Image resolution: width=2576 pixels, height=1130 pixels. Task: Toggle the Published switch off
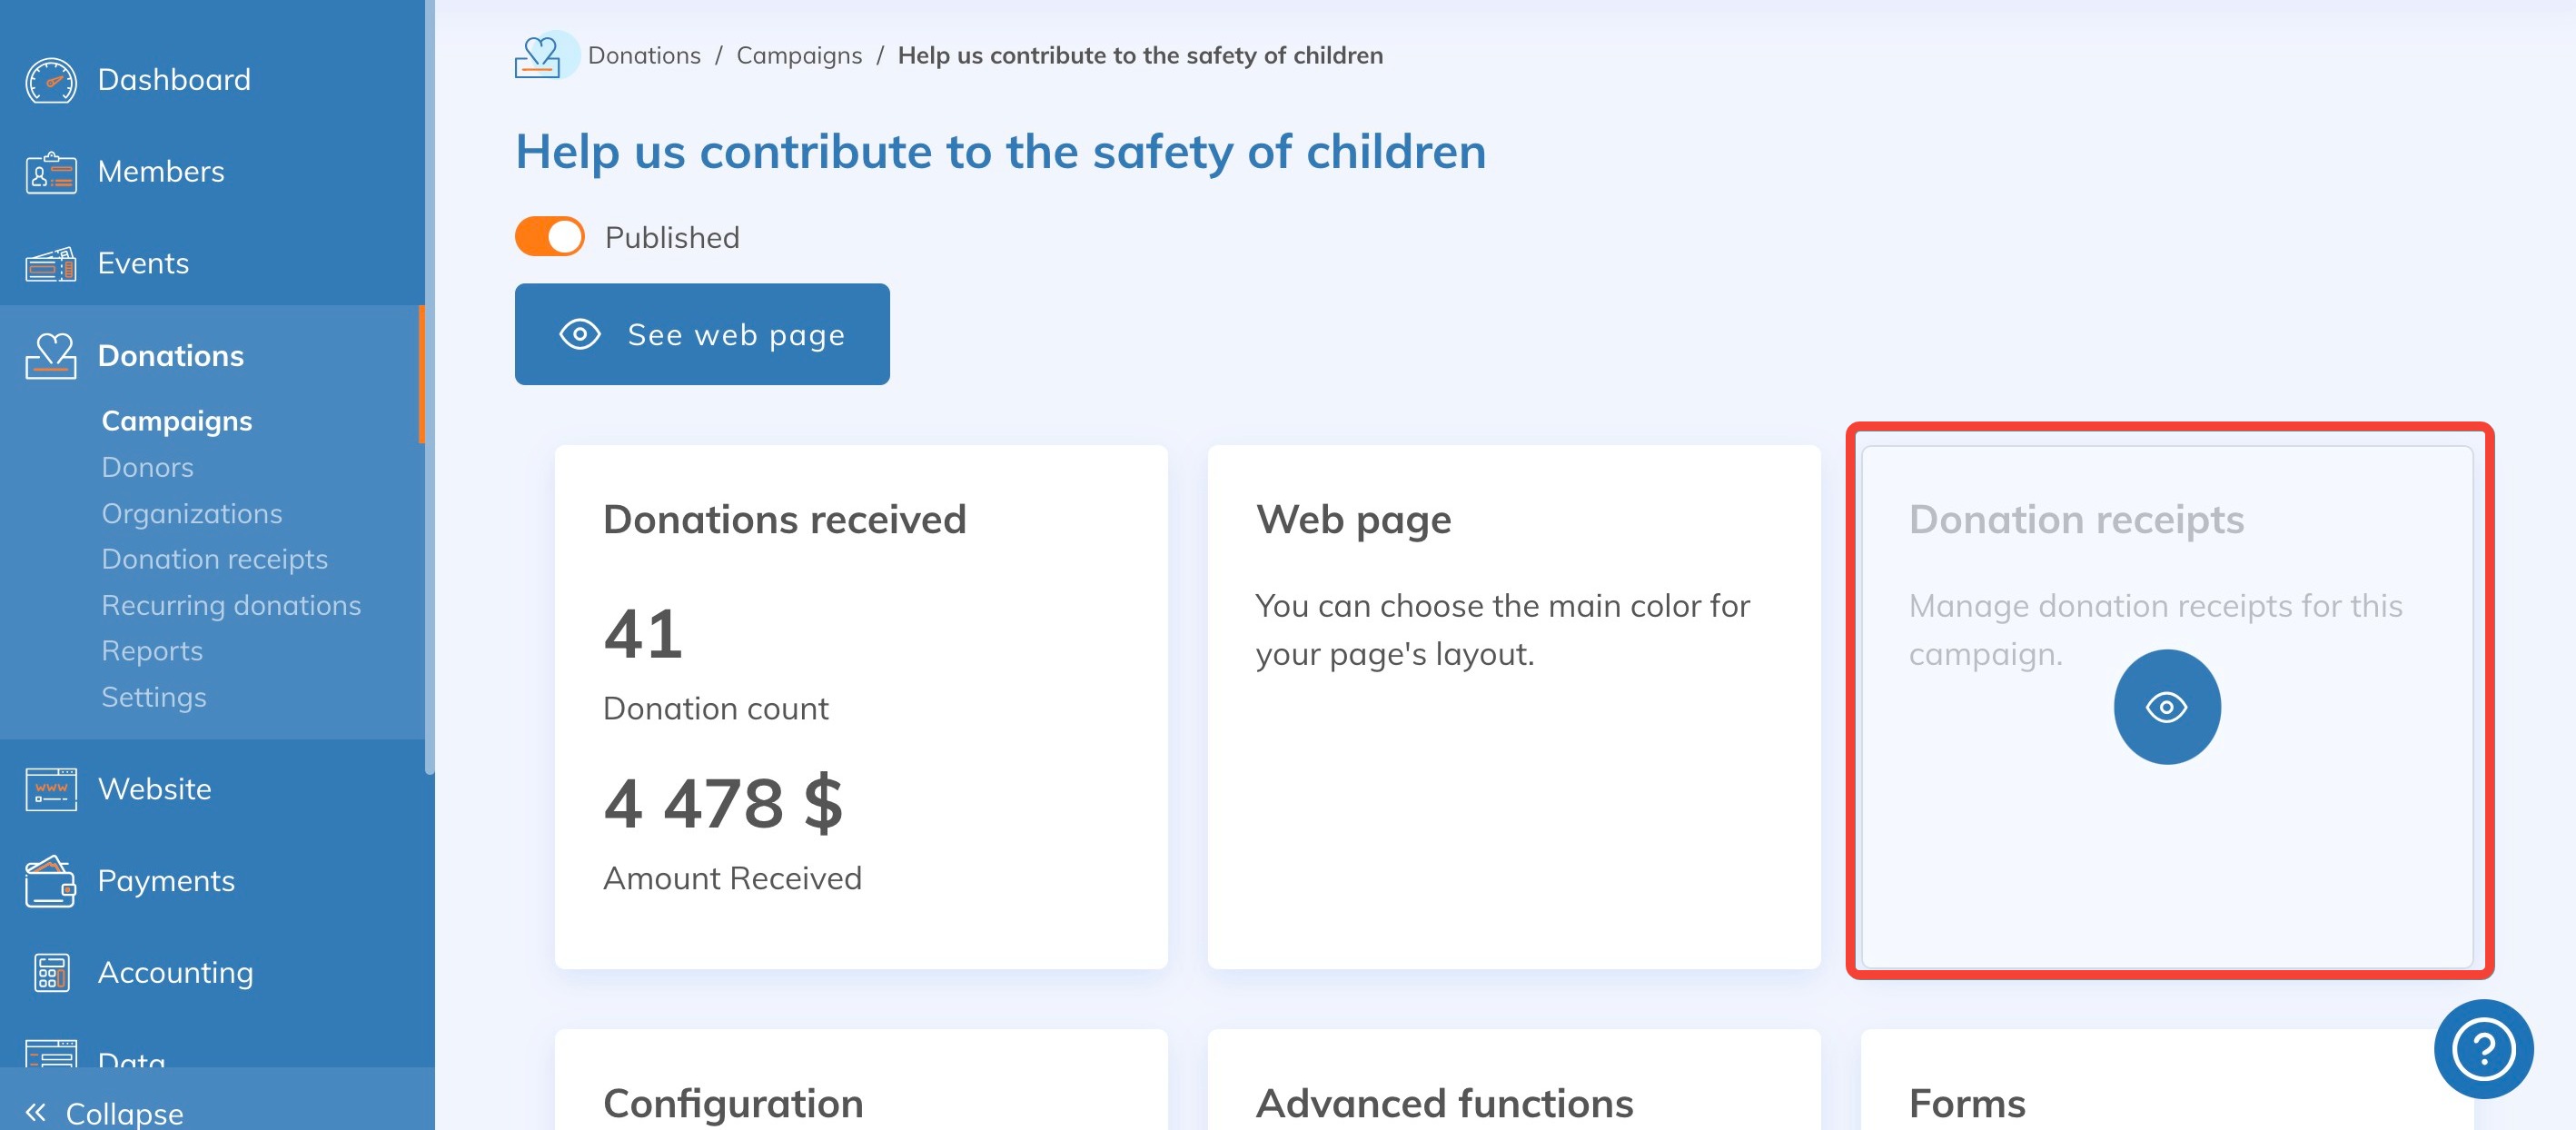[549, 237]
